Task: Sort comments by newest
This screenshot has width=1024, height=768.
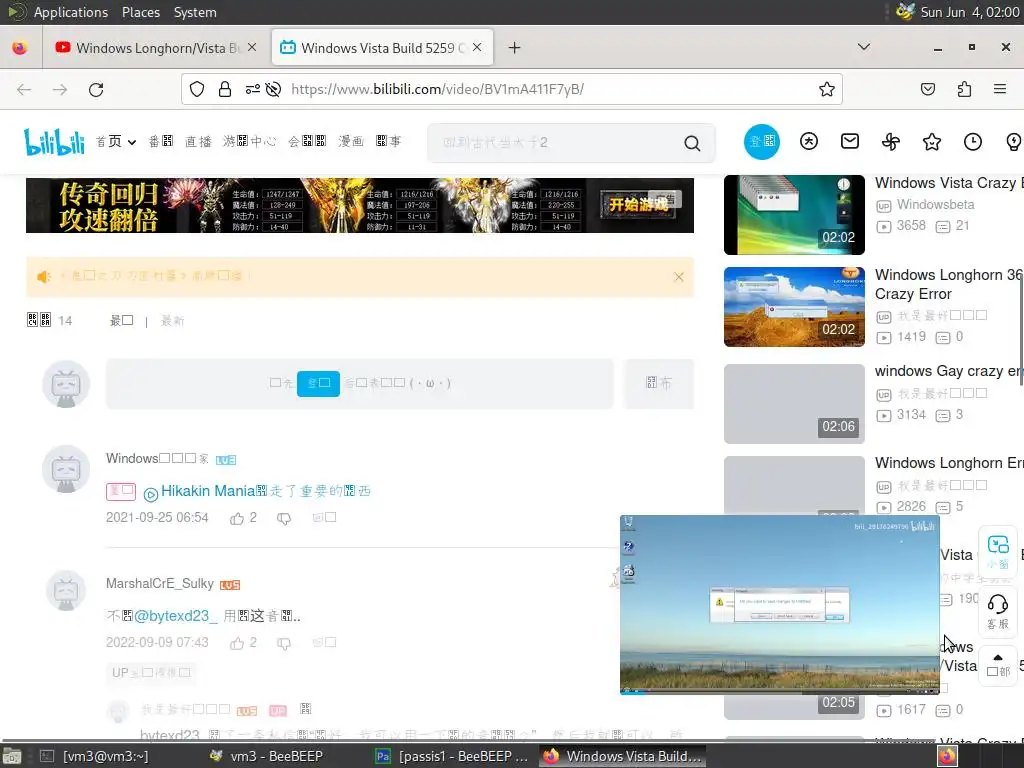Action: 172,321
